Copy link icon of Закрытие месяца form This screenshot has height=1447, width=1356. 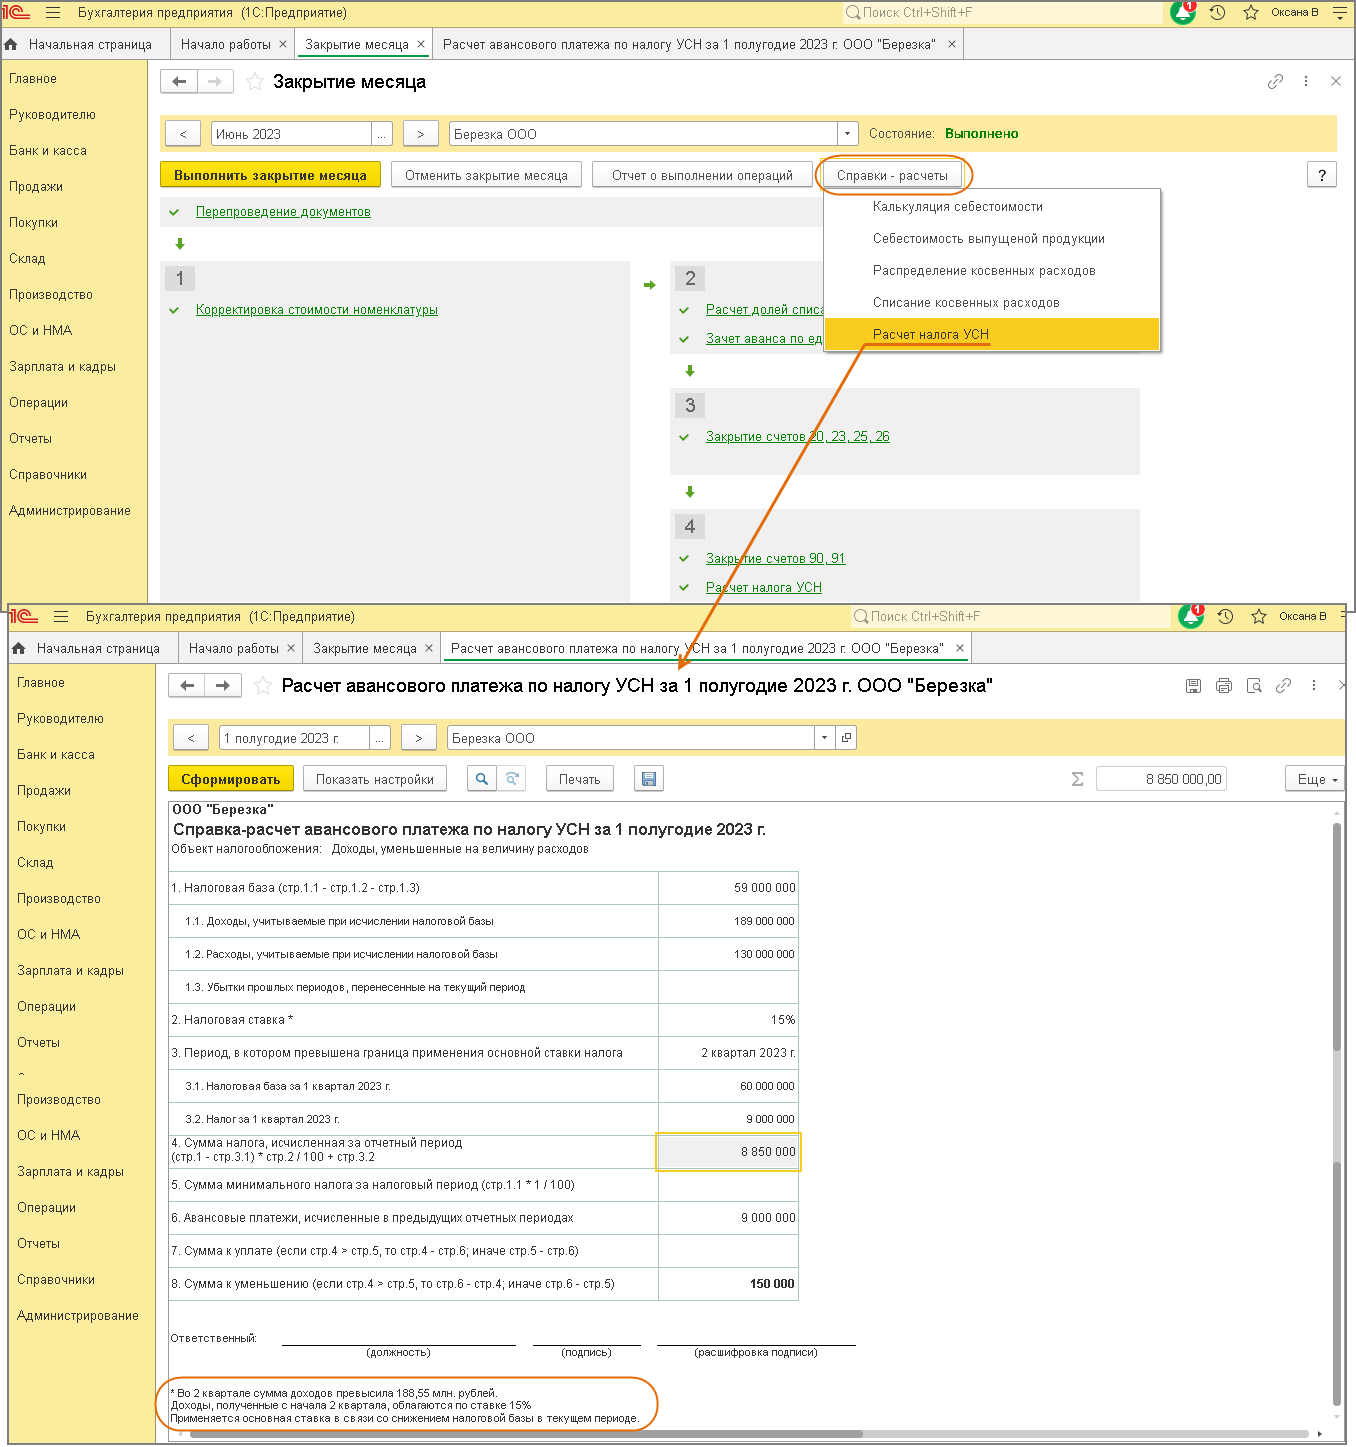pos(1275,82)
